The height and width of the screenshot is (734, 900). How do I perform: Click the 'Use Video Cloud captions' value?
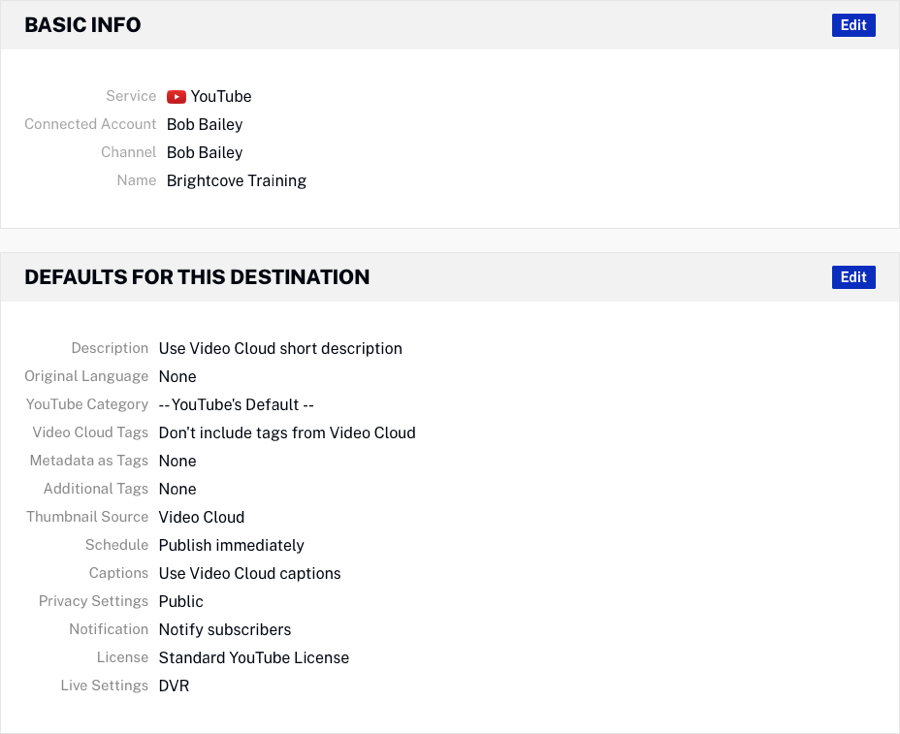(x=249, y=573)
